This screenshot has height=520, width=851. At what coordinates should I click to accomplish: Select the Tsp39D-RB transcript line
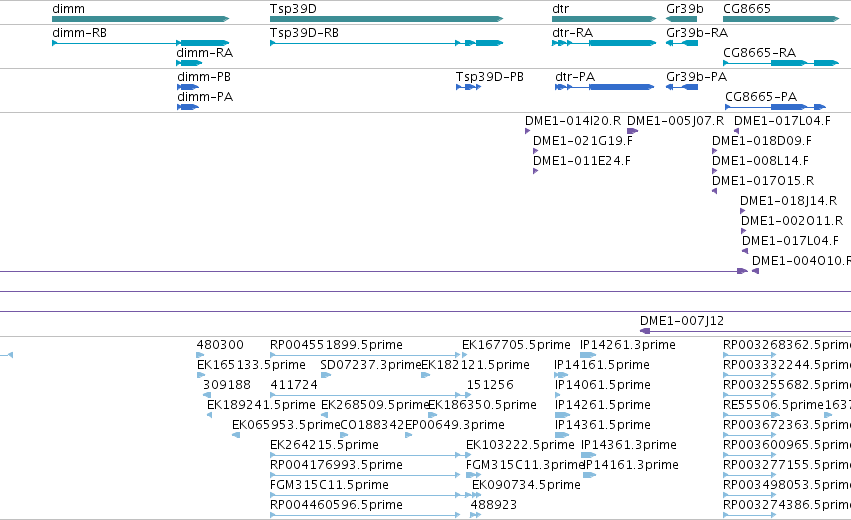(x=386, y=43)
